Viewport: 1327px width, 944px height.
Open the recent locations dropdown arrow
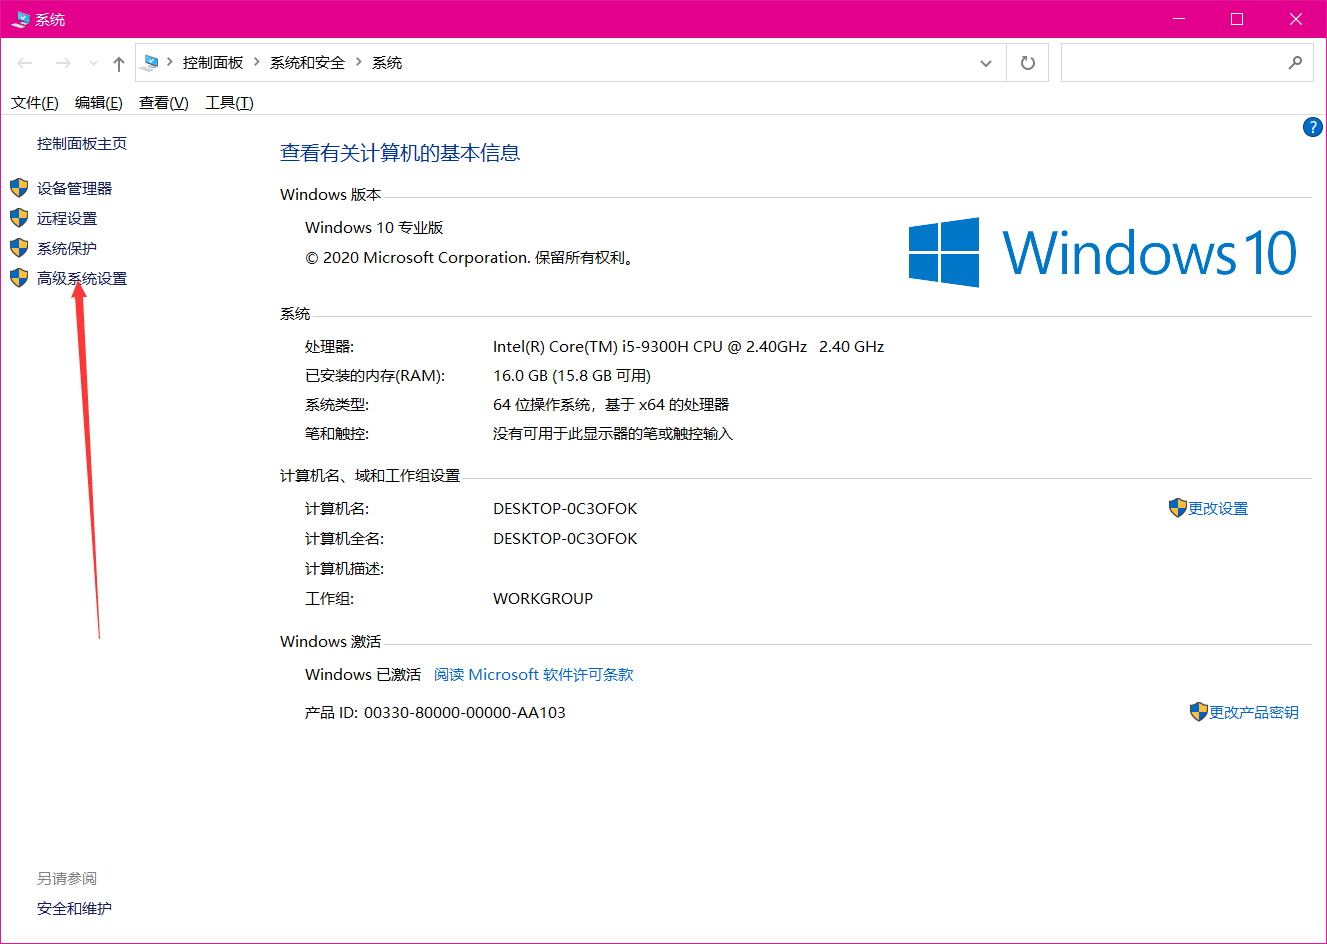click(93, 63)
